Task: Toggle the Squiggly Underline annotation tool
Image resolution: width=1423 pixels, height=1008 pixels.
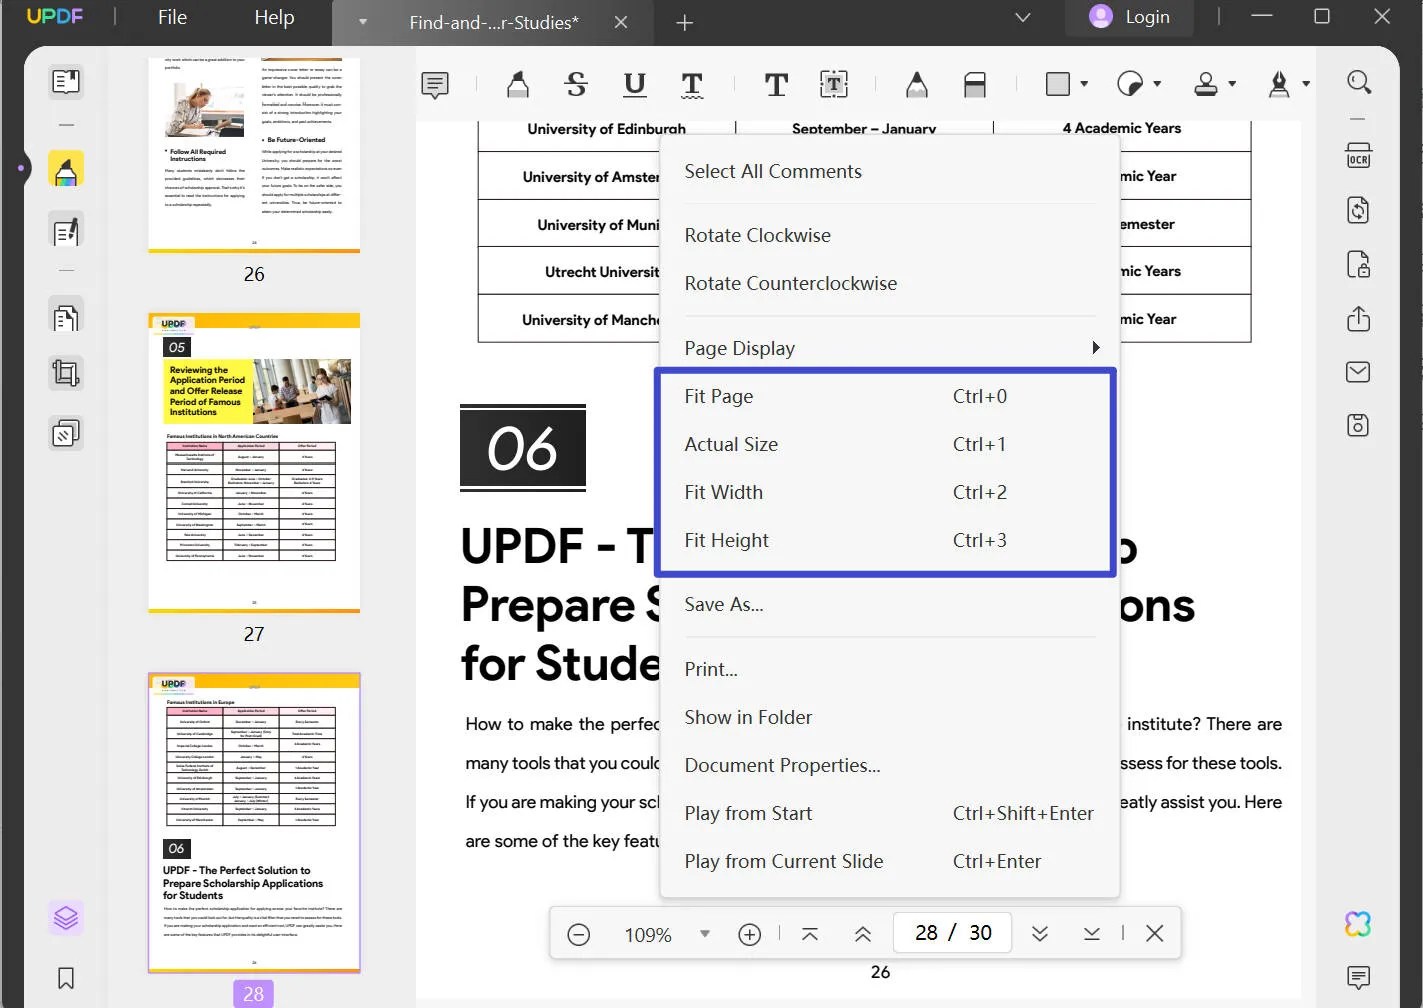Action: [x=692, y=84]
